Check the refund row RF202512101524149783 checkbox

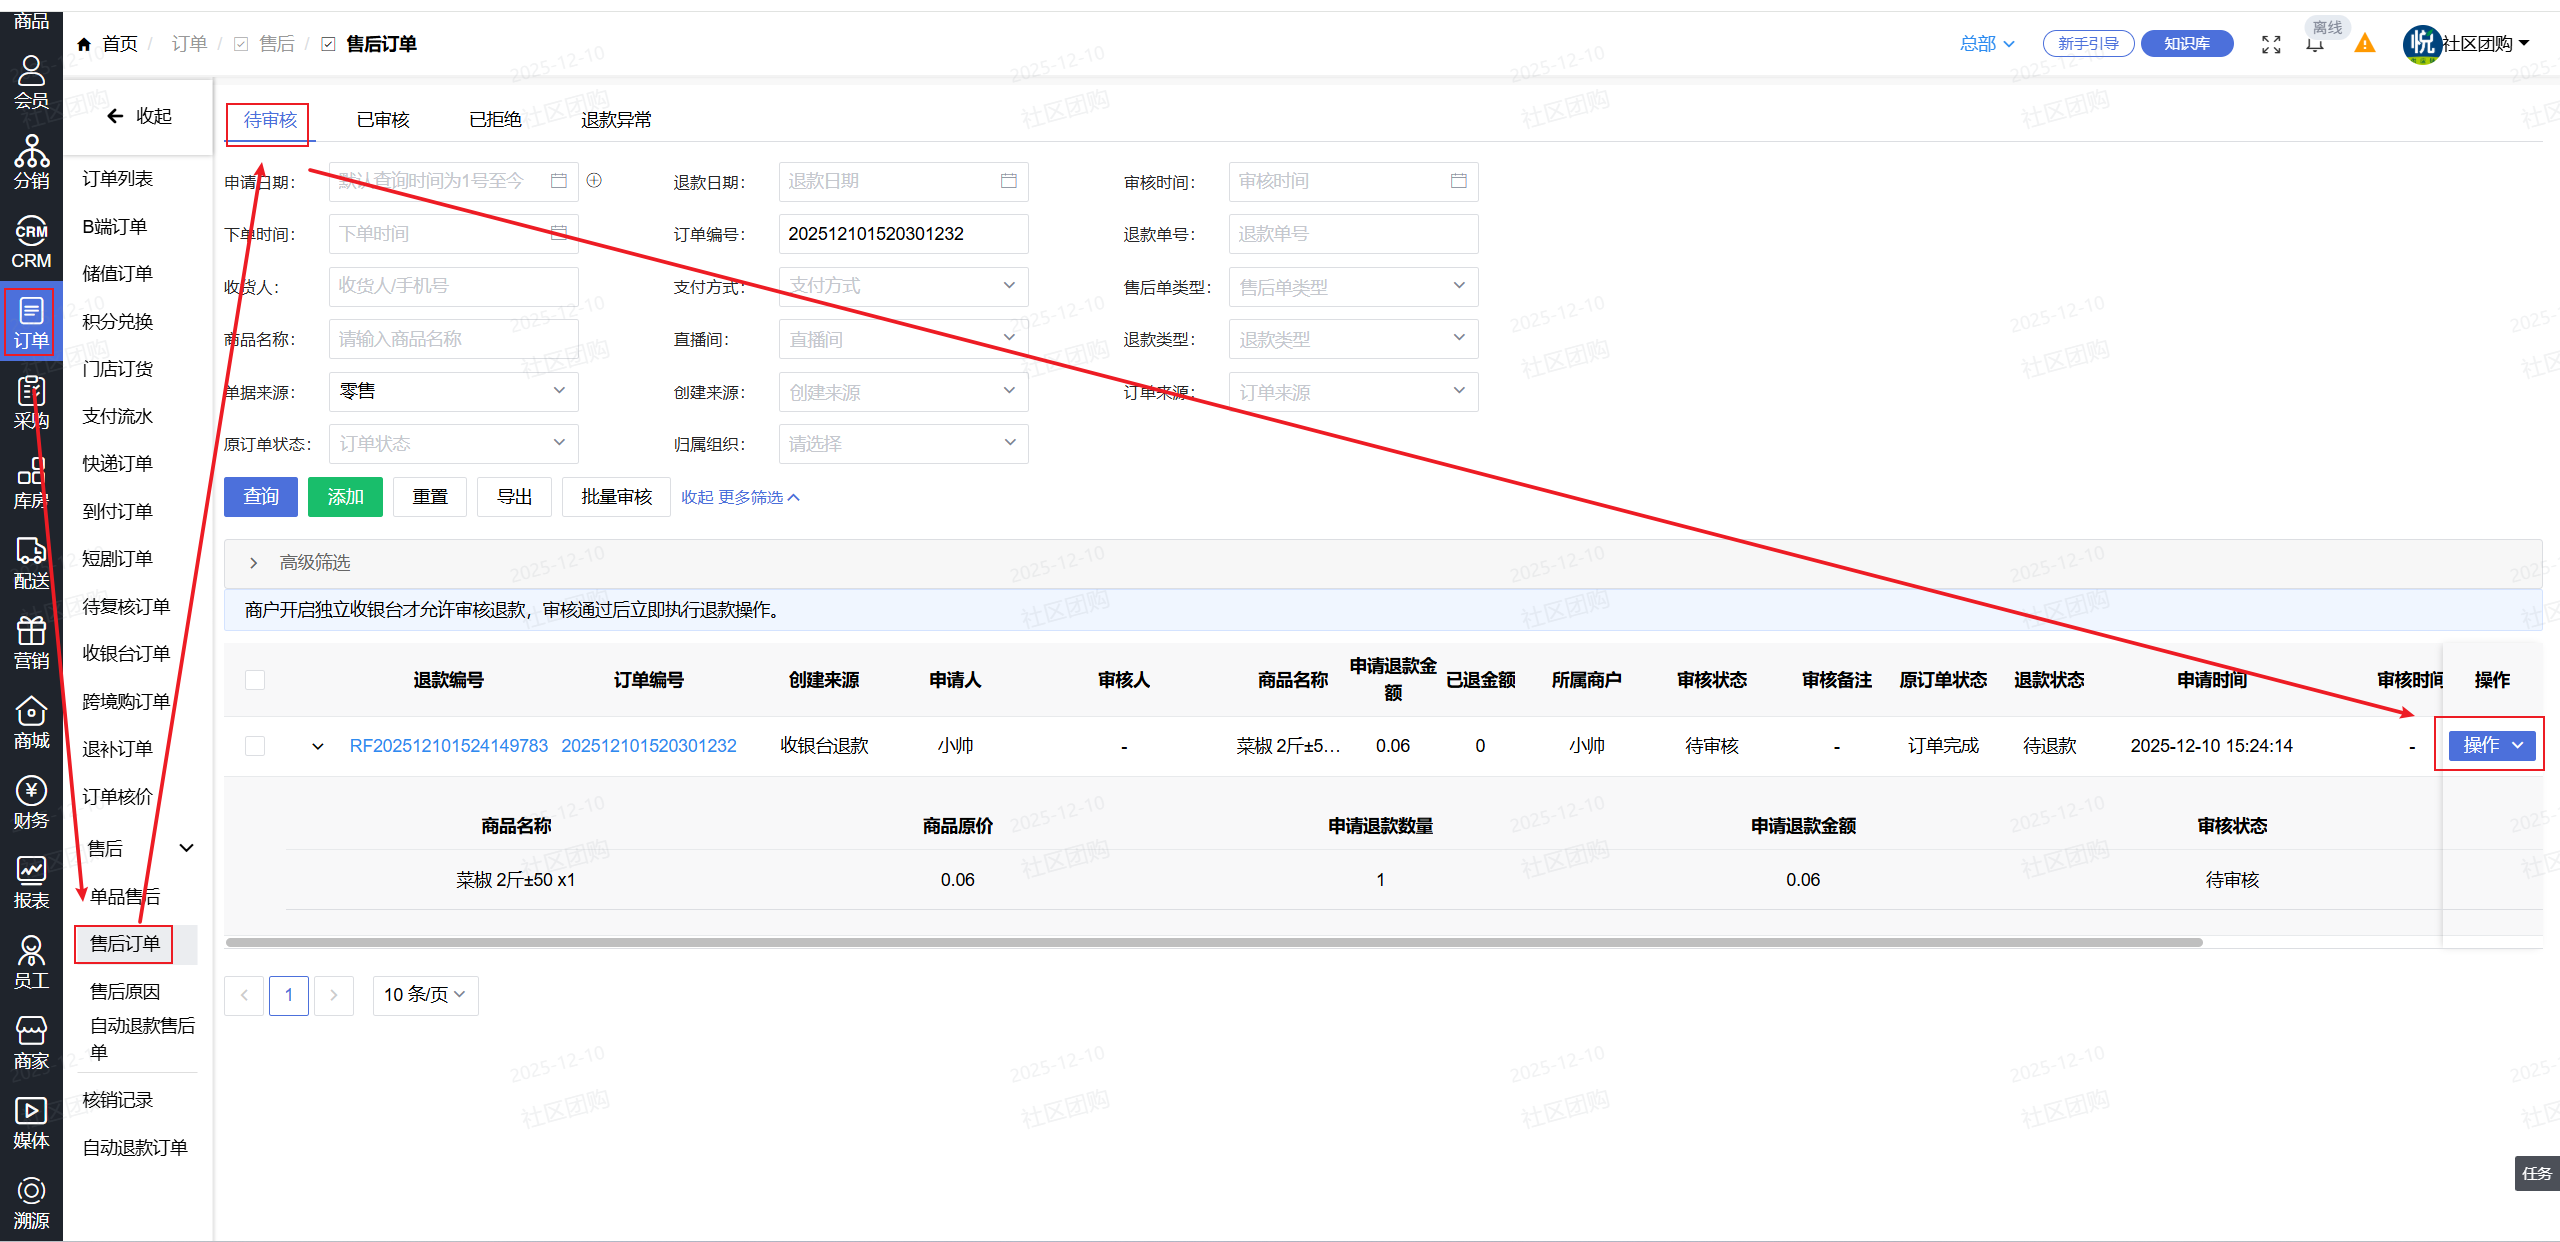(x=255, y=746)
